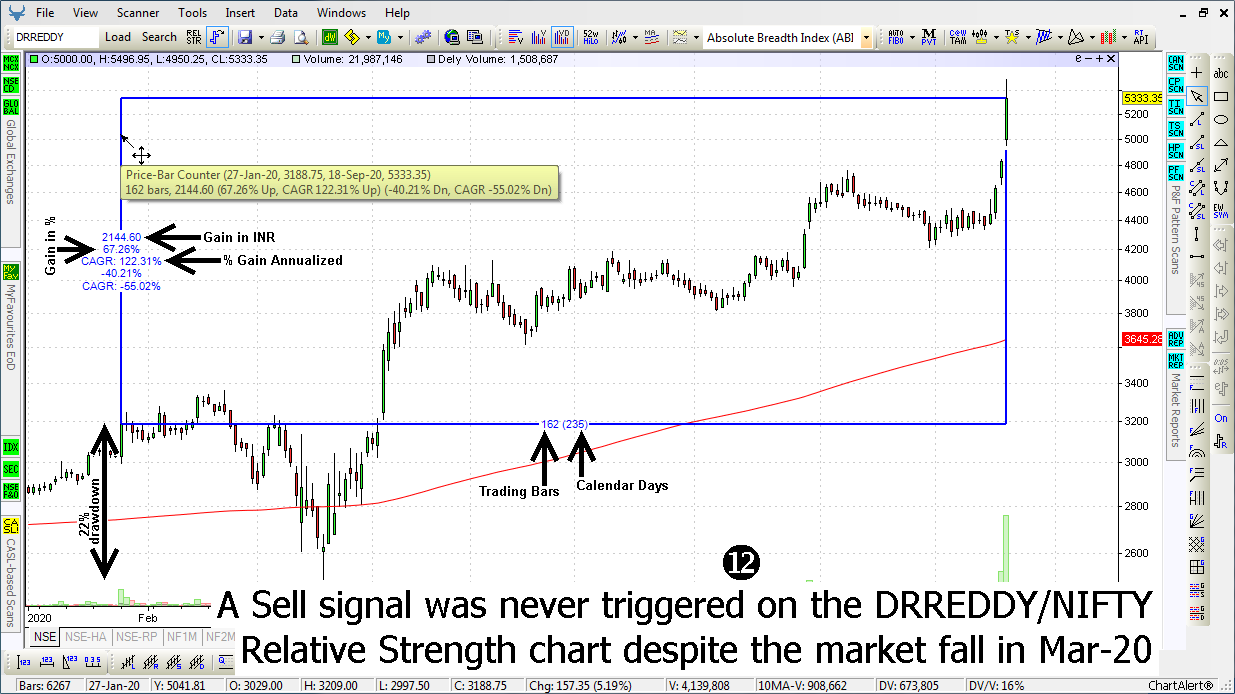
Task: Toggle the On button in drawing toolbar
Action: [1221, 418]
